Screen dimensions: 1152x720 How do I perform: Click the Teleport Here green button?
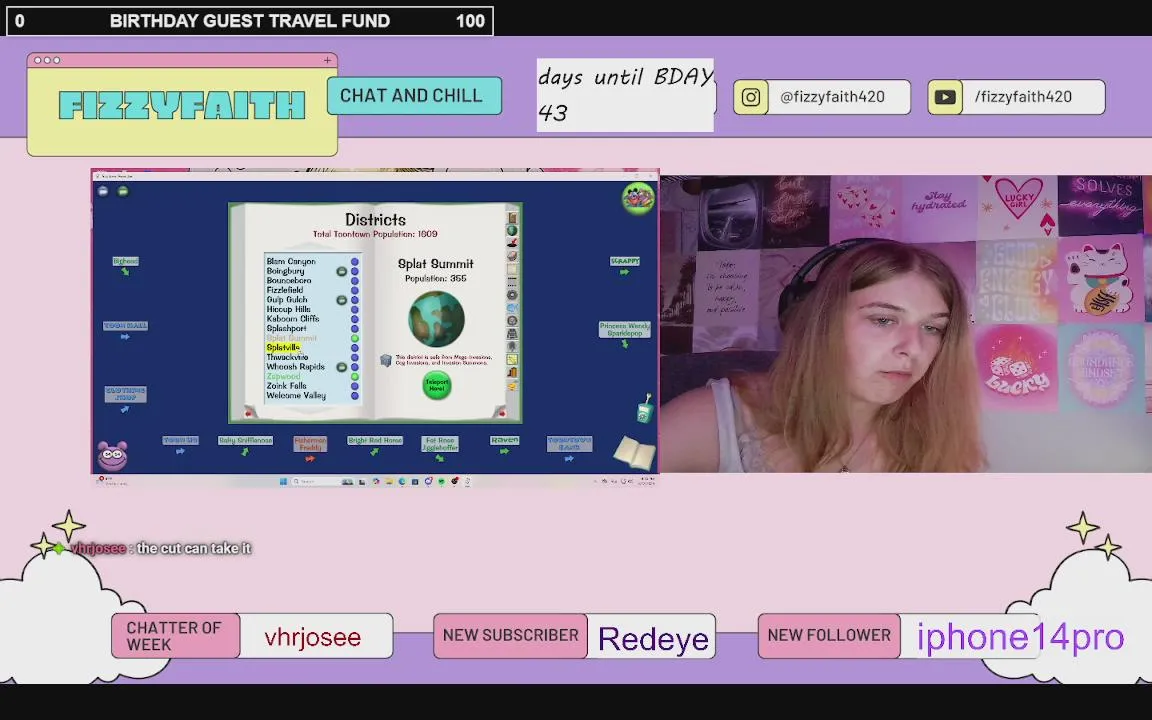[x=436, y=385]
